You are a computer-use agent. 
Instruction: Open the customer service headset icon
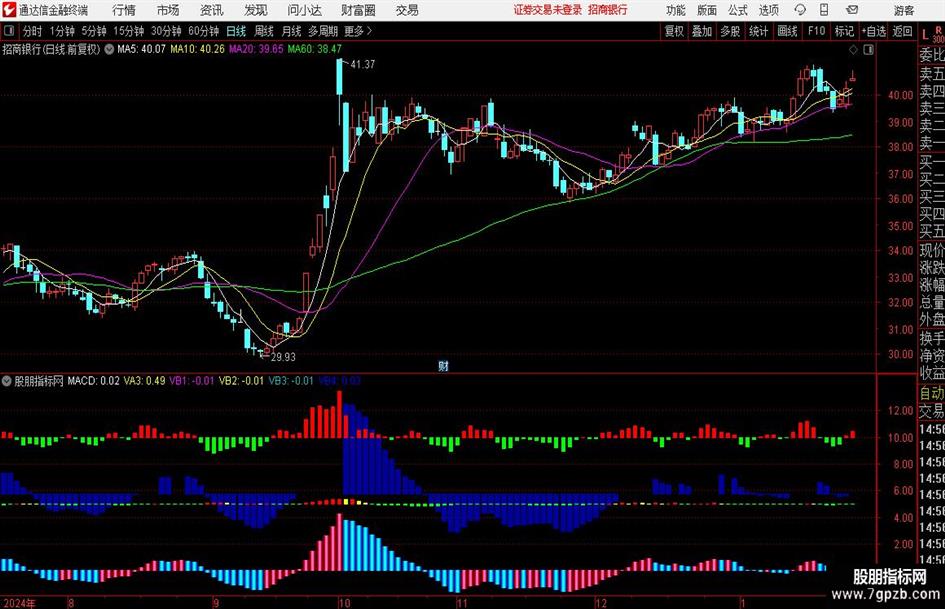pos(800,10)
